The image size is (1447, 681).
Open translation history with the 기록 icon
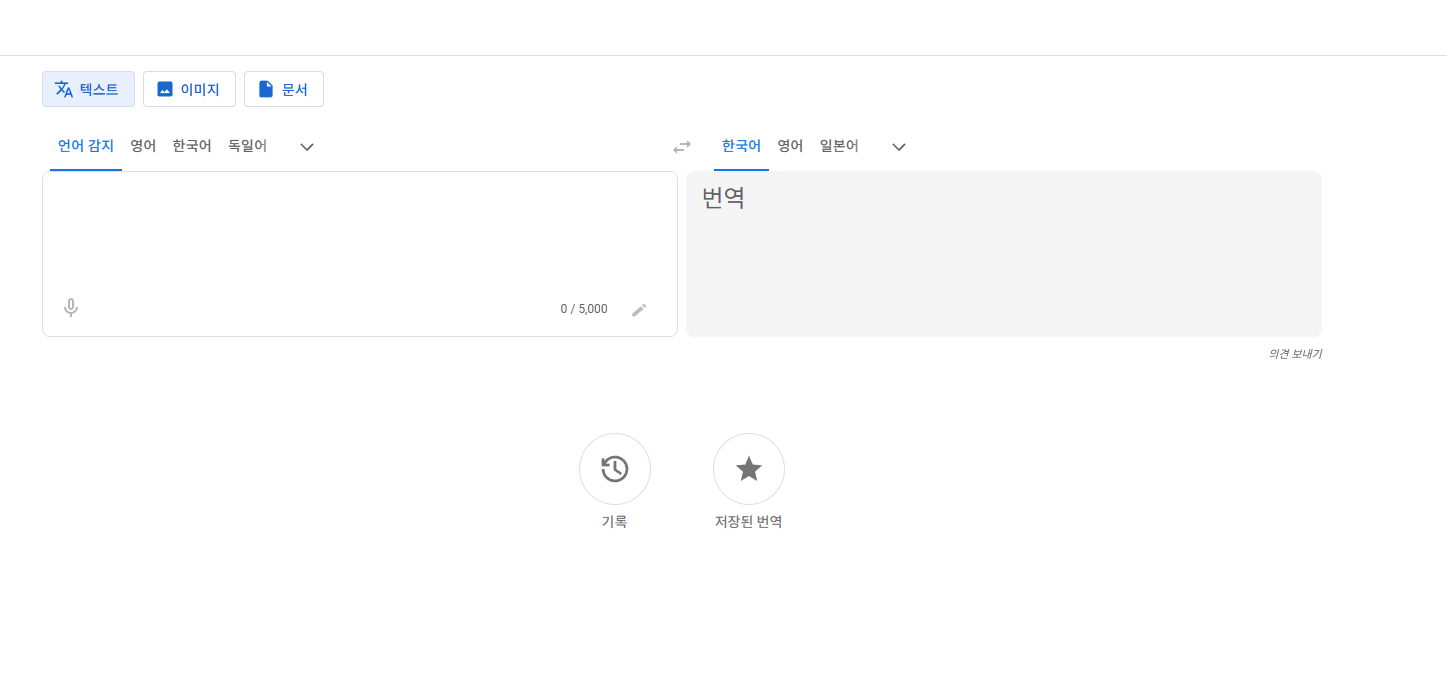(615, 469)
